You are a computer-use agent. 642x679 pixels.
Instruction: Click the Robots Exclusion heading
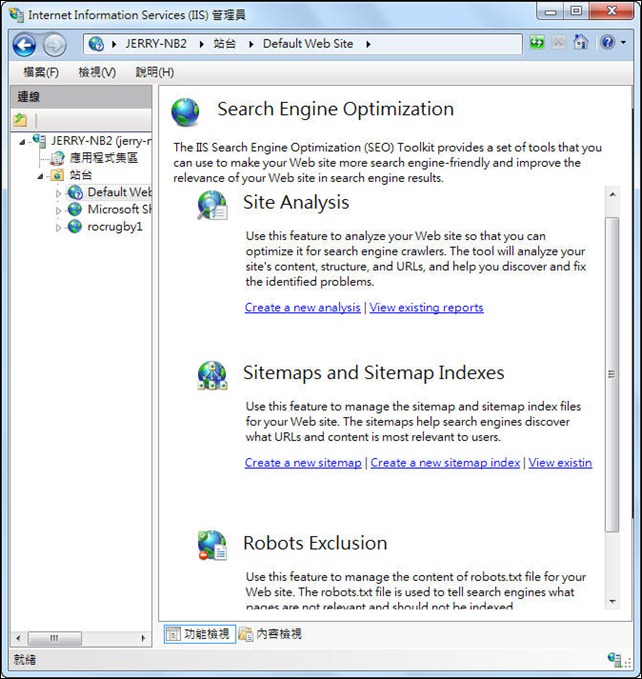(315, 543)
